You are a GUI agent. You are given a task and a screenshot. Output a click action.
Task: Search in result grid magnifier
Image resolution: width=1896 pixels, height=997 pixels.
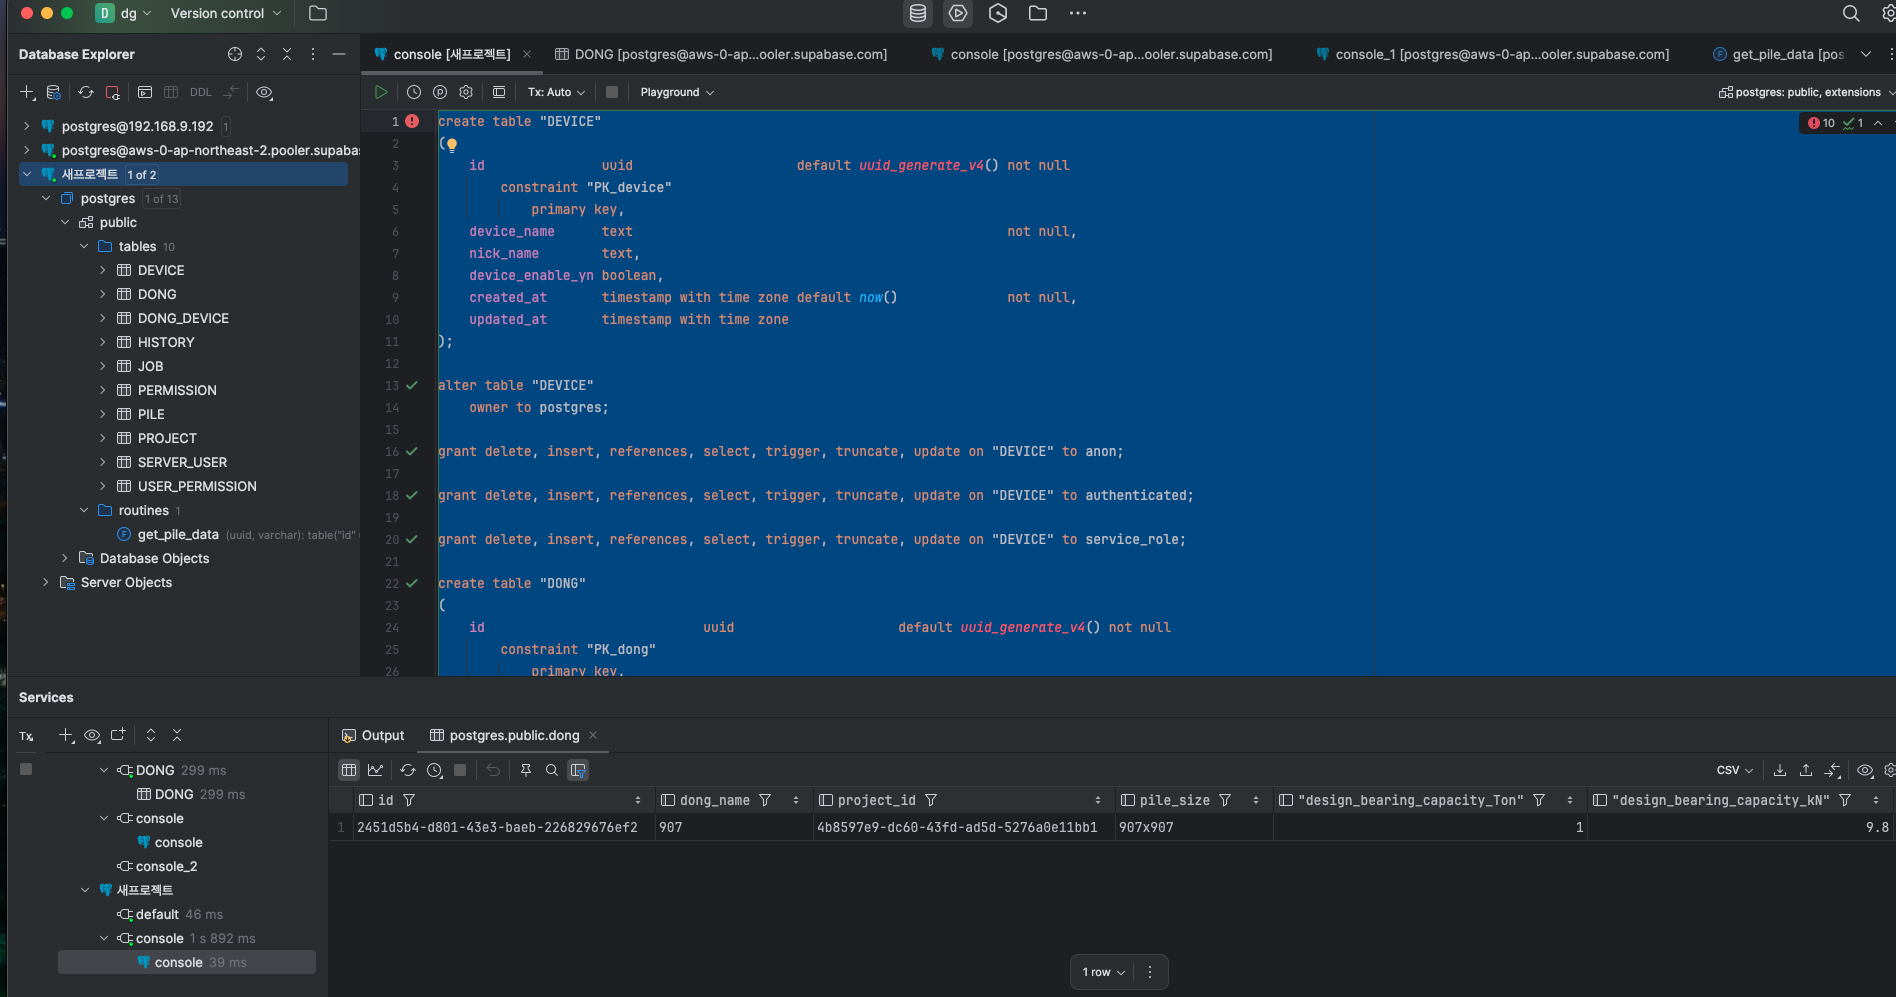point(552,770)
